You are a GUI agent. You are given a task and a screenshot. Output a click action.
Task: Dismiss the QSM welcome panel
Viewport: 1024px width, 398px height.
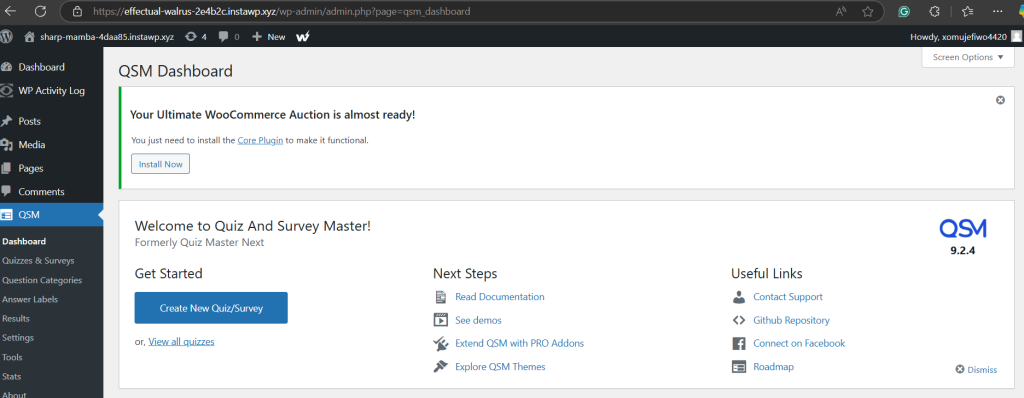point(976,369)
